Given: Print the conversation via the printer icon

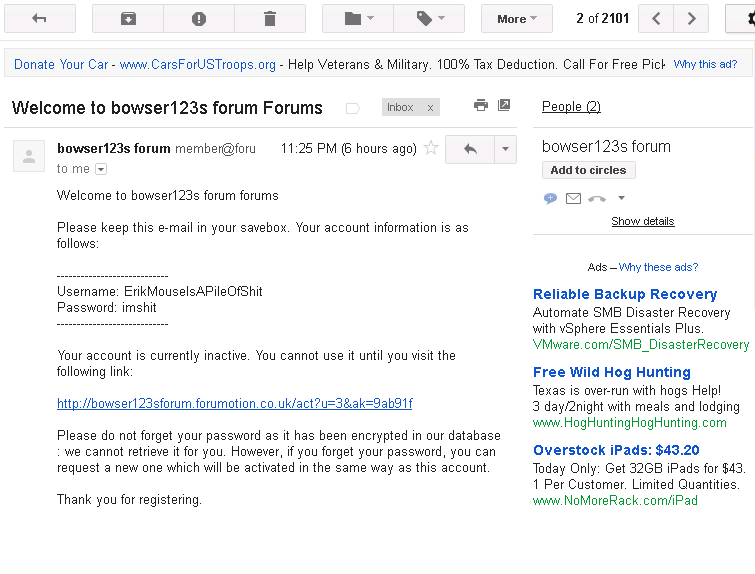Looking at the screenshot, I should pyautogui.click(x=481, y=105).
